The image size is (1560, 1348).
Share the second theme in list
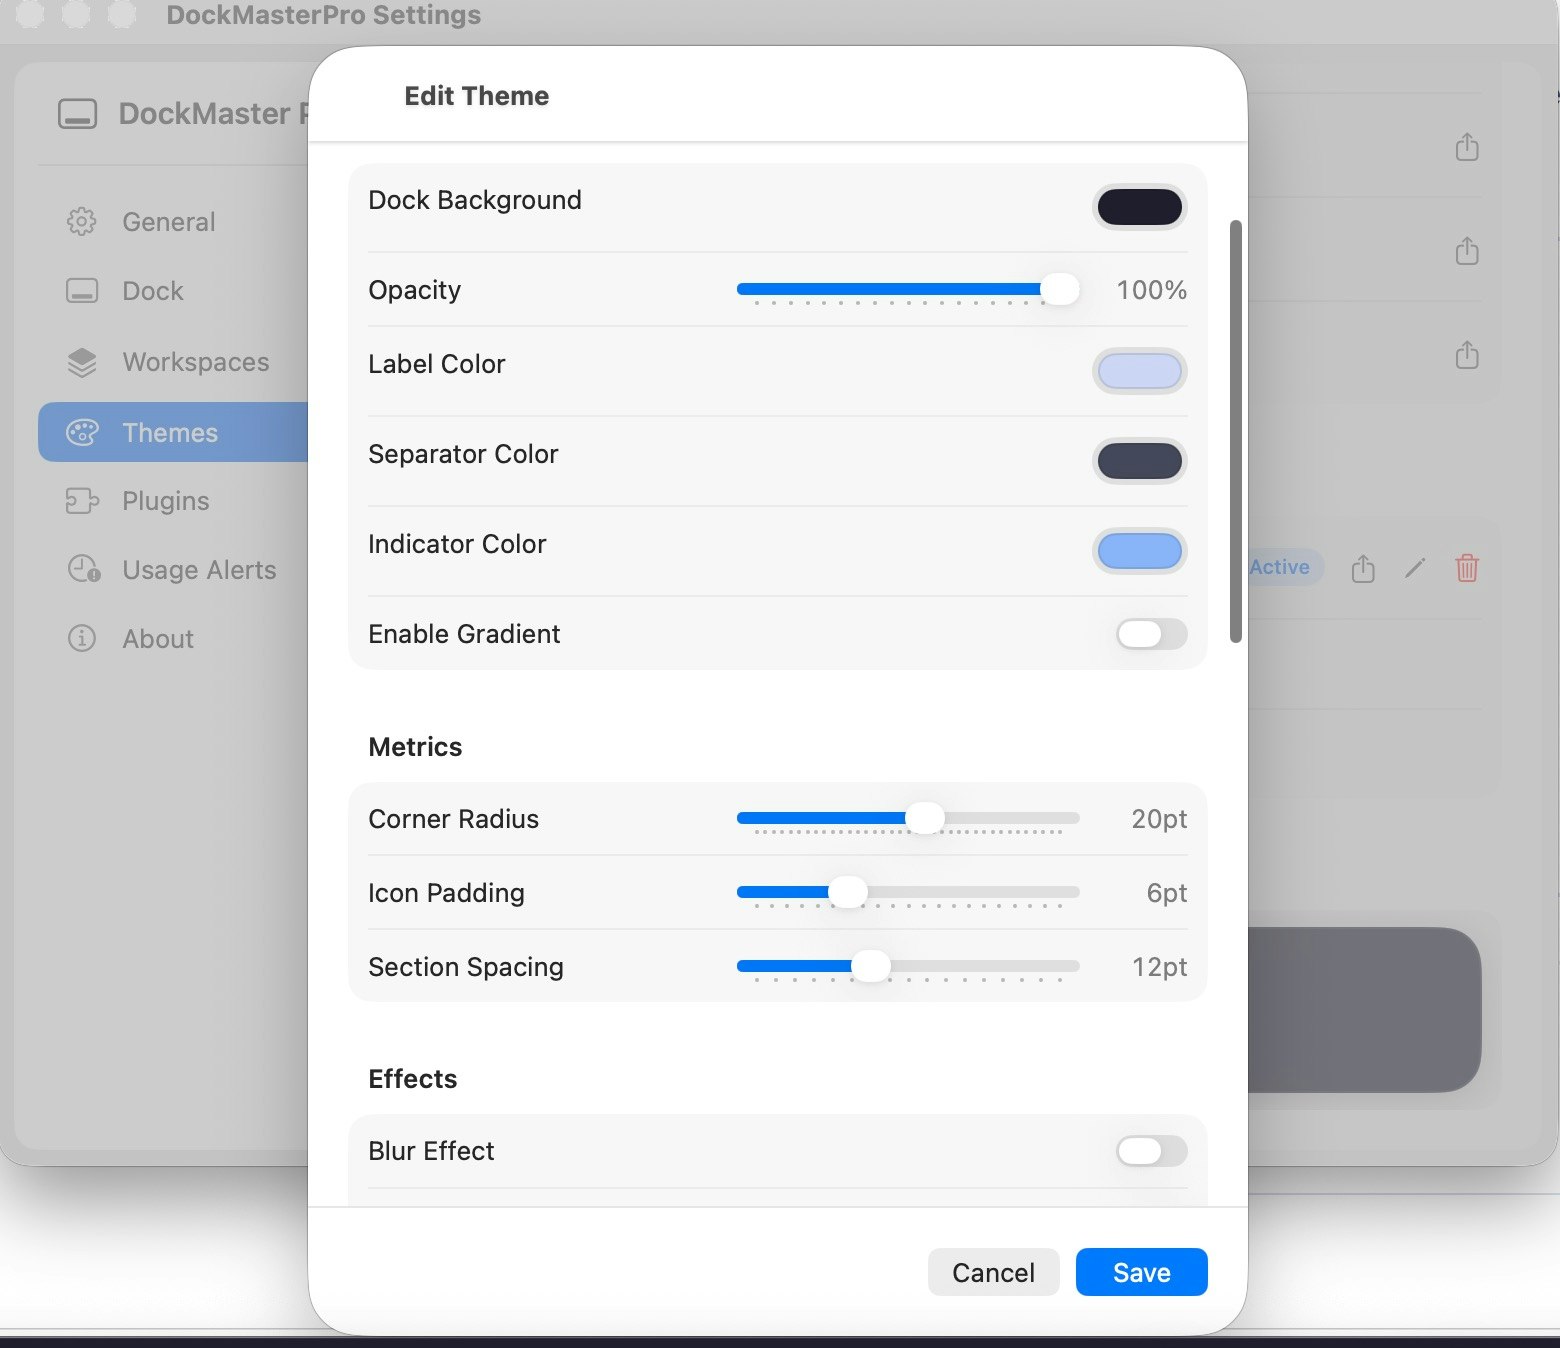pyautogui.click(x=1467, y=251)
